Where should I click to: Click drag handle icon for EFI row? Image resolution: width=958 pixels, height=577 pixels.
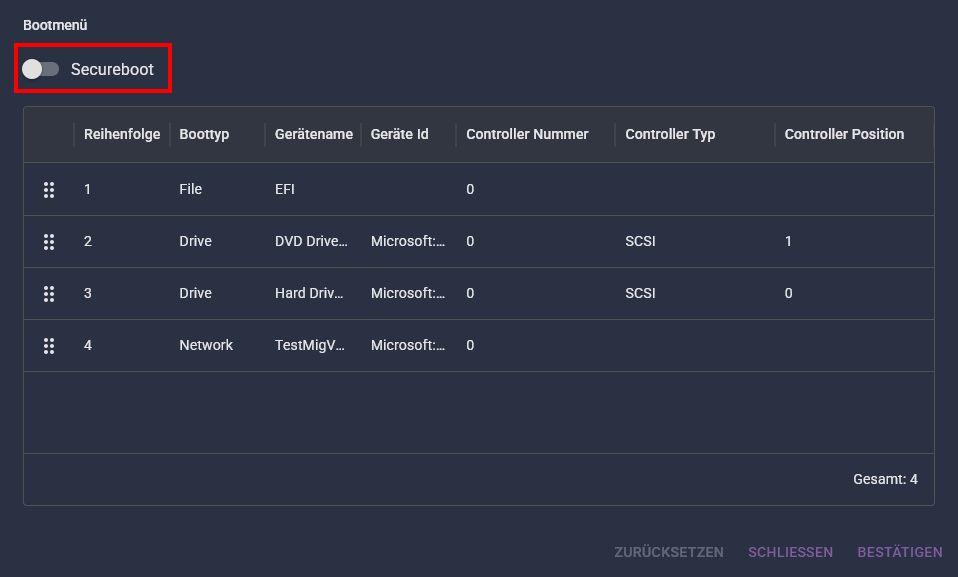(x=49, y=190)
